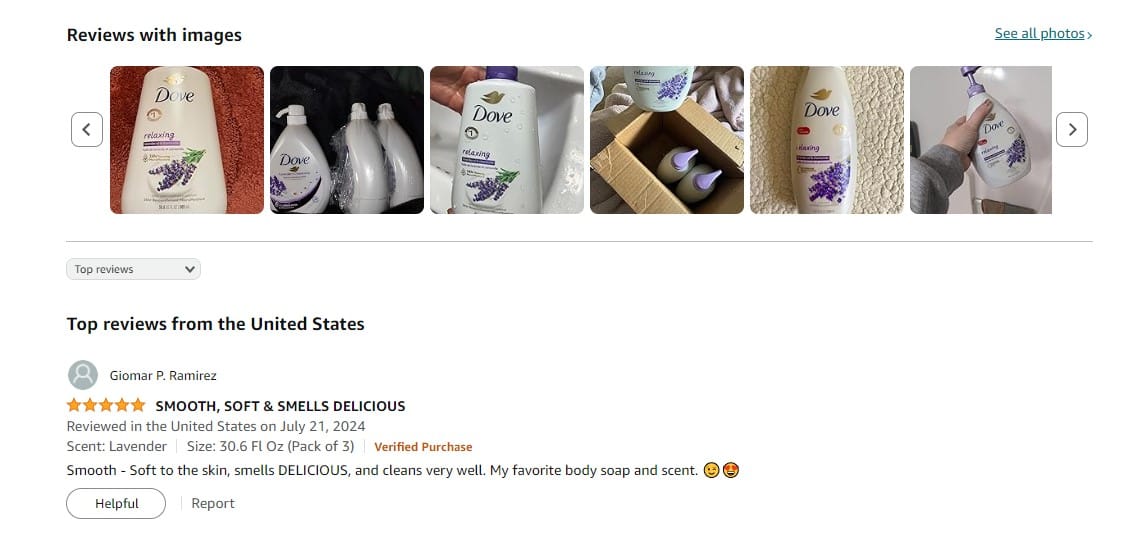Open photo of bottle held in gray sleeve
This screenshot has height=538, width=1141.
981,140
